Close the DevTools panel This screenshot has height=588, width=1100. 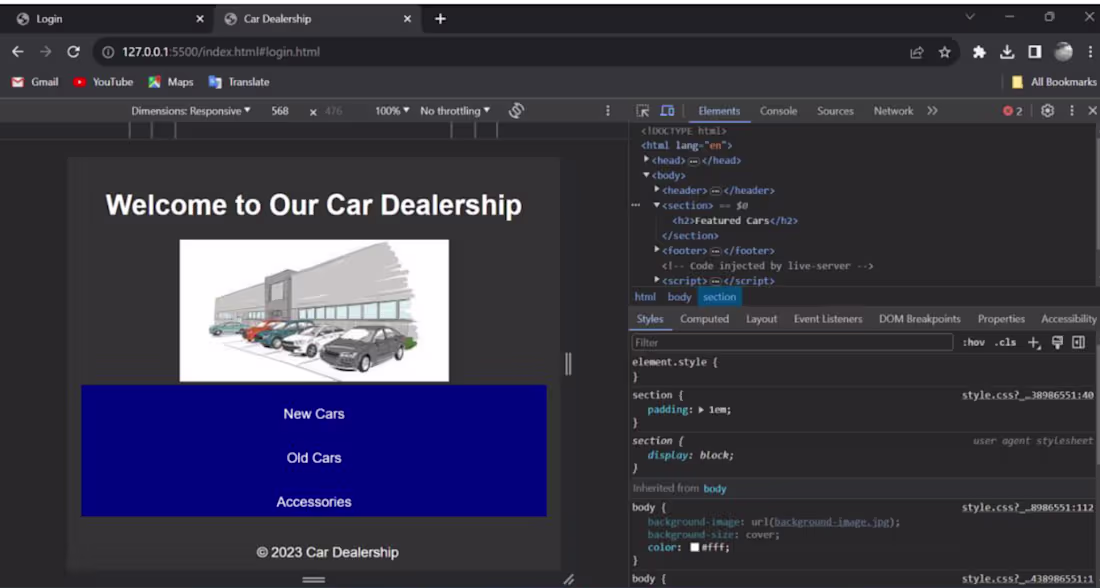(x=1092, y=111)
